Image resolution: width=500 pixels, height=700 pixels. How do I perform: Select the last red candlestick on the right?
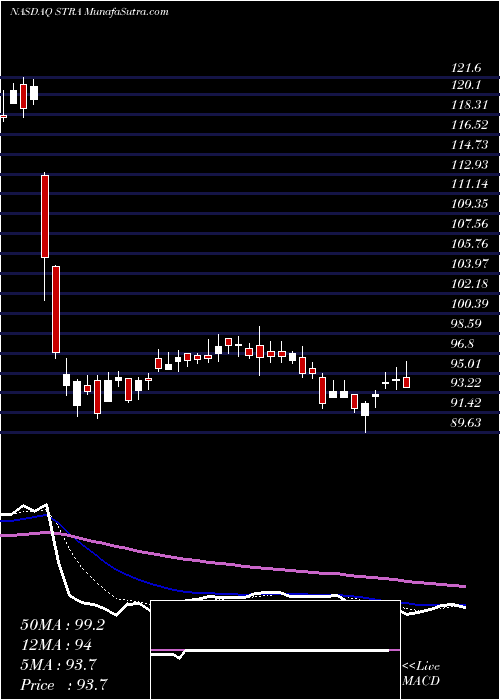coord(406,382)
